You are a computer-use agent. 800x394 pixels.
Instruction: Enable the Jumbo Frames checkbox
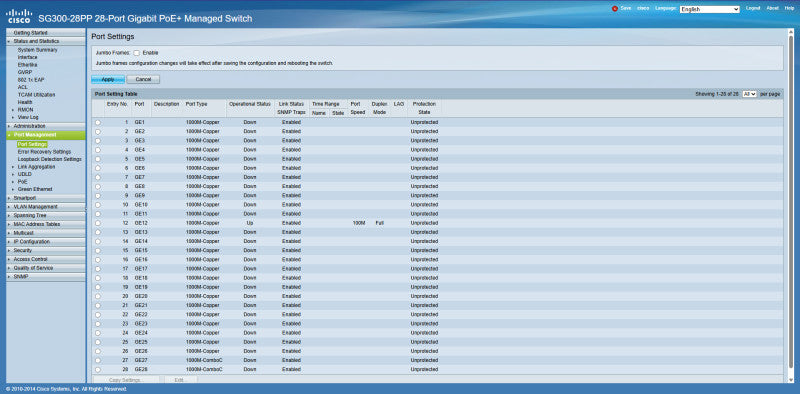point(137,53)
